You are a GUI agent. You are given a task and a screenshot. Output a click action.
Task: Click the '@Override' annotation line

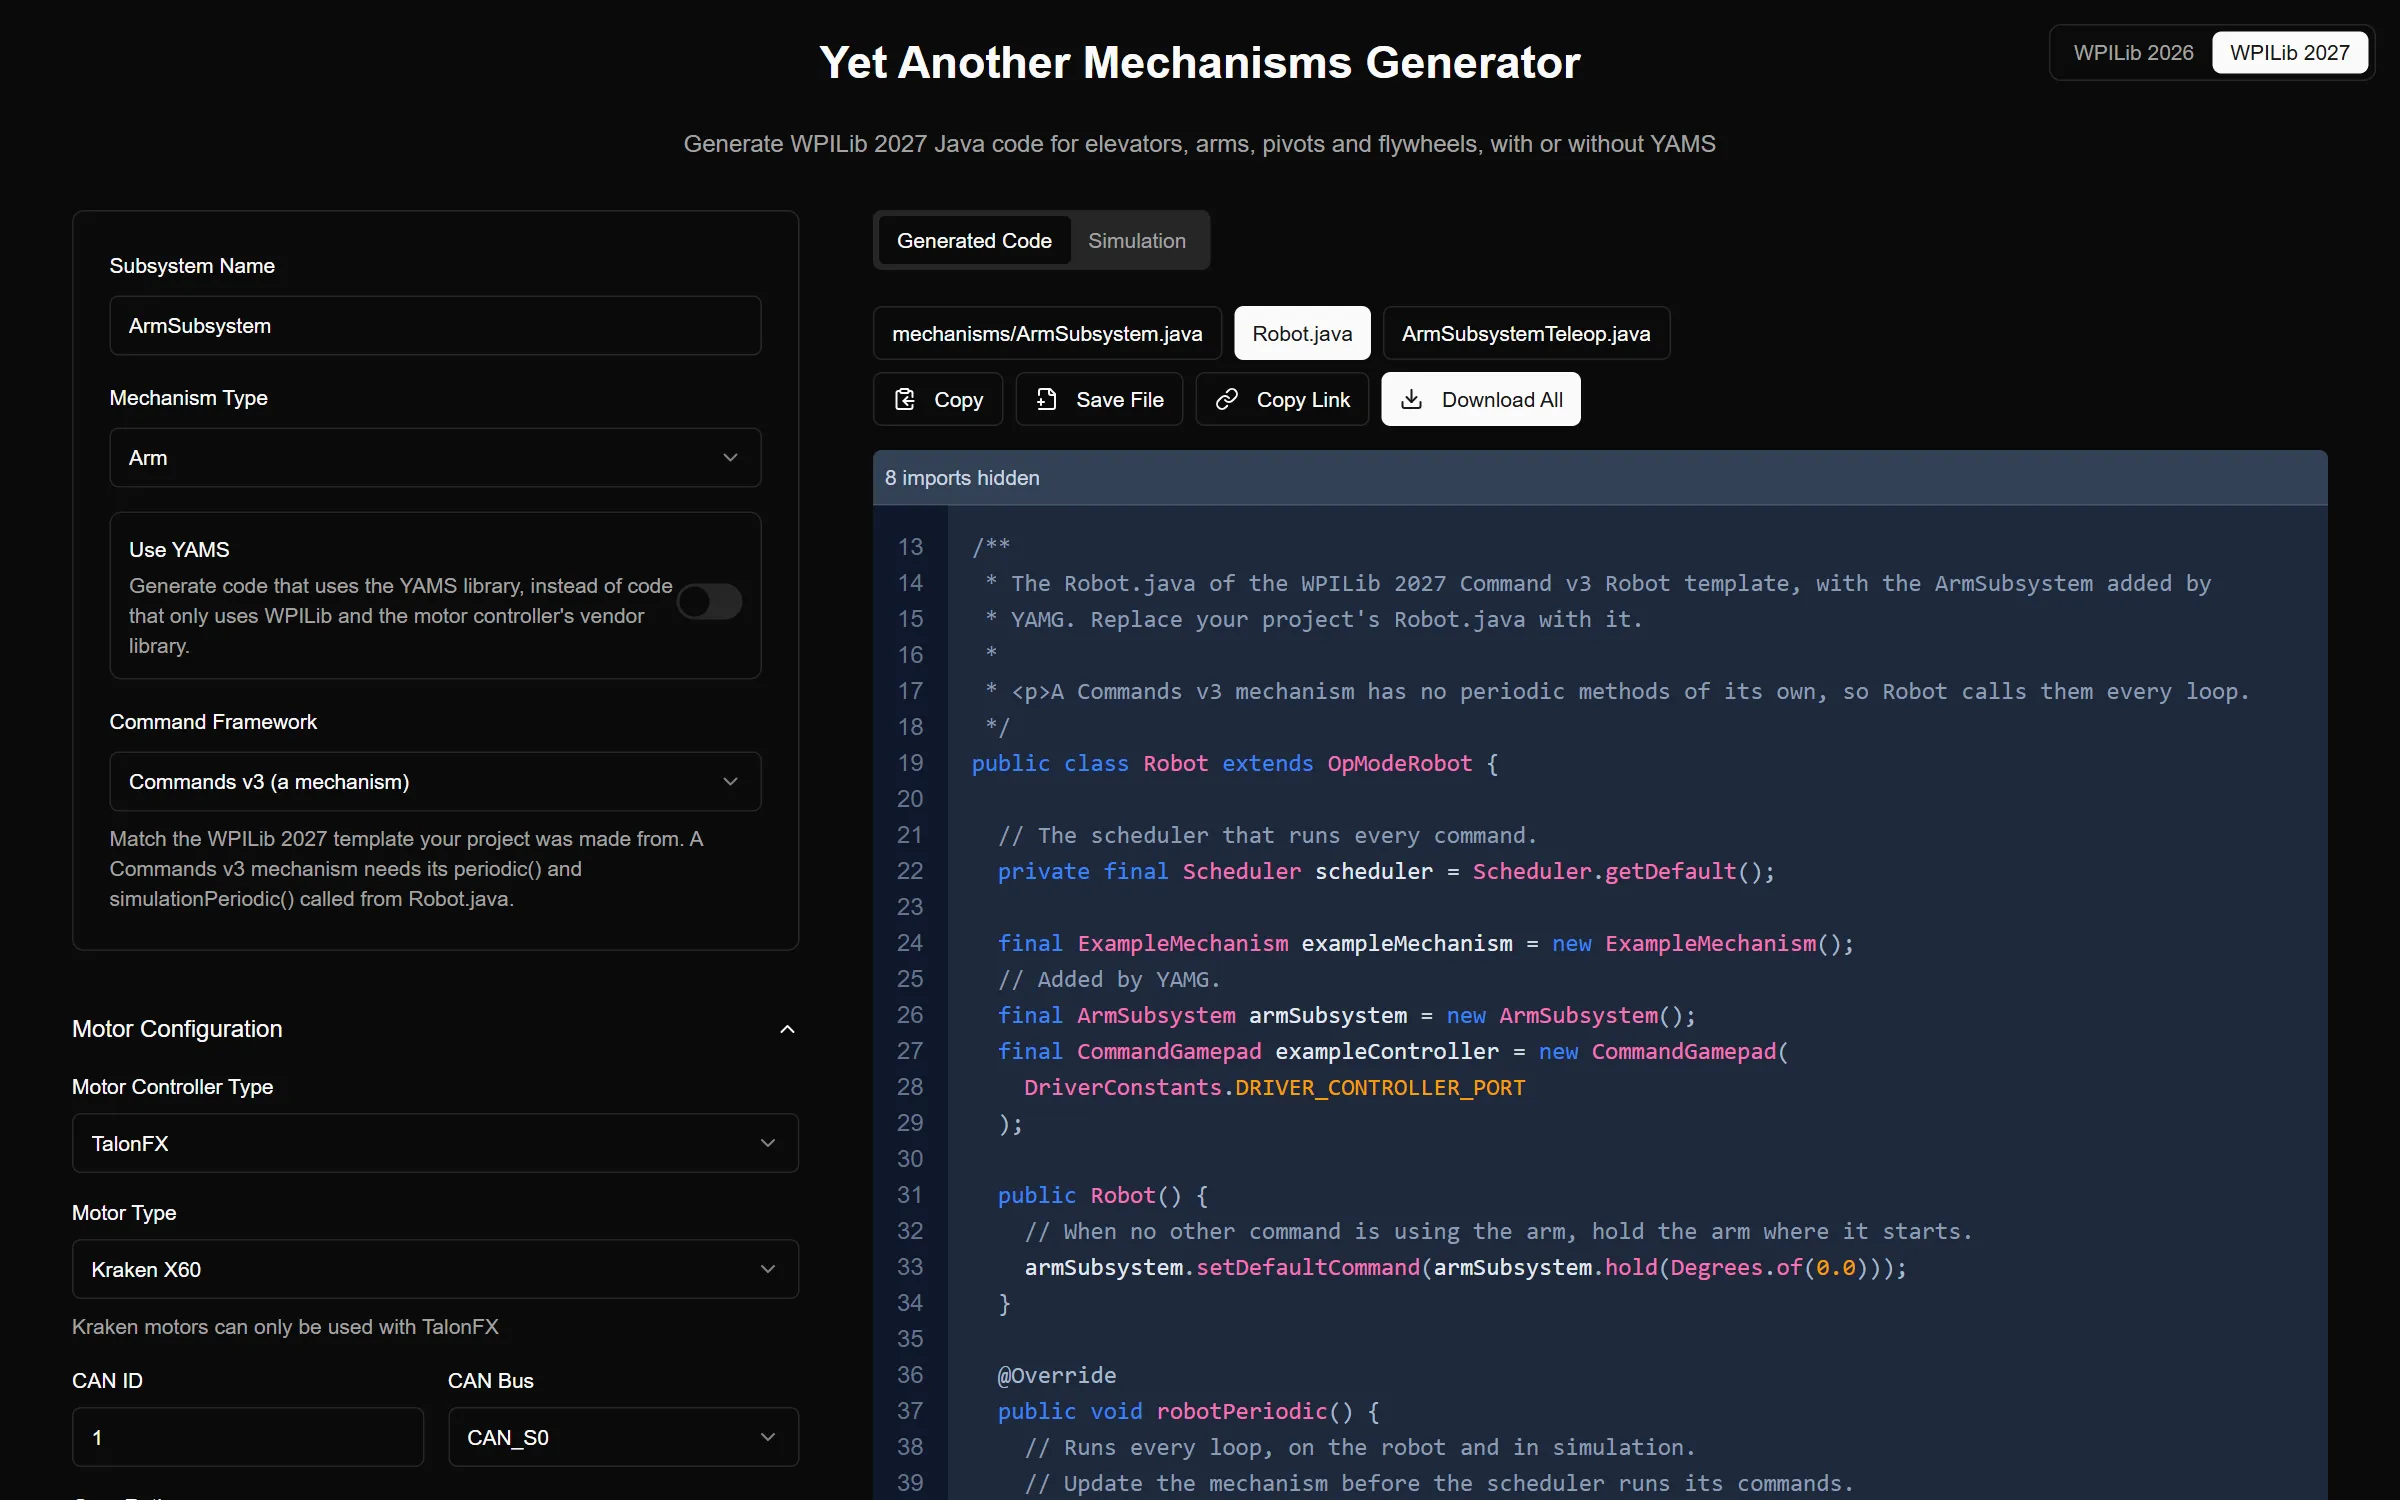(1057, 1375)
